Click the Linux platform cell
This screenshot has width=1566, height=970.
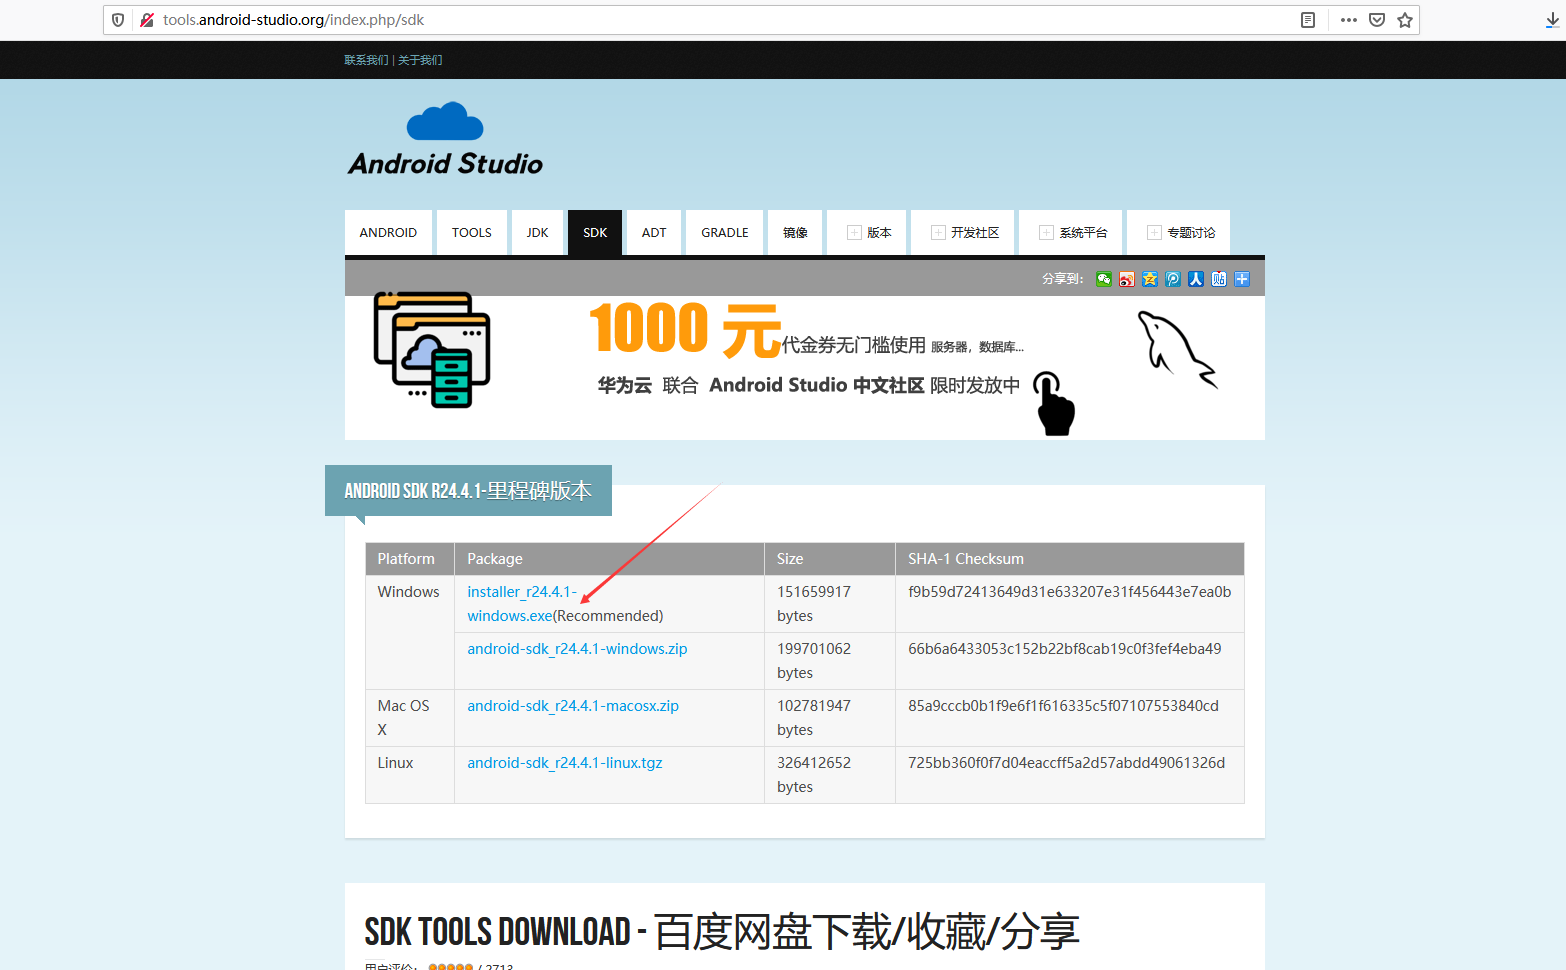pos(410,775)
